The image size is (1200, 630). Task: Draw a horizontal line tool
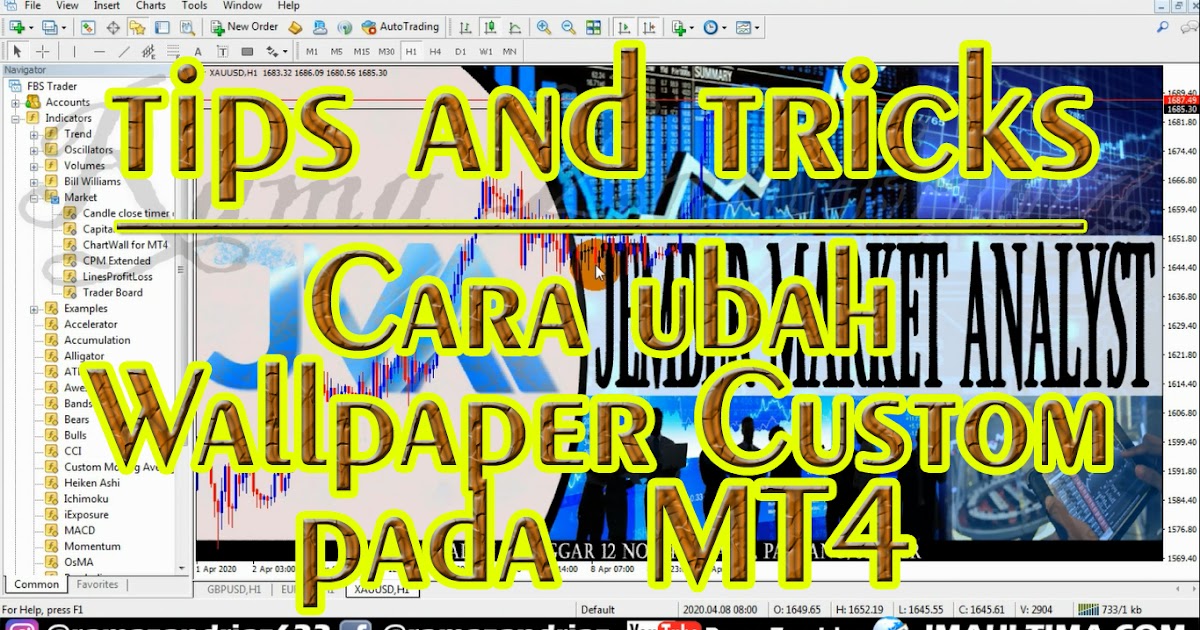click(99, 51)
